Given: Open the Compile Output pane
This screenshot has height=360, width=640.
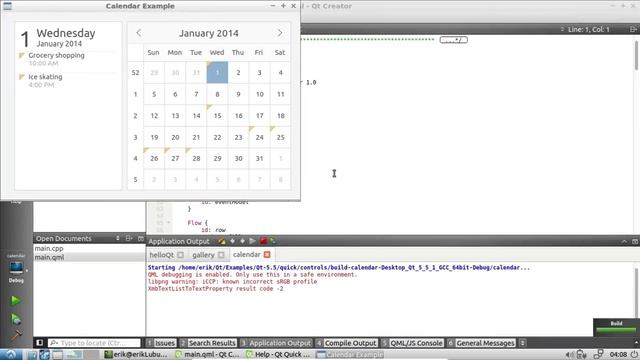Looking at the screenshot, I should [x=346, y=343].
